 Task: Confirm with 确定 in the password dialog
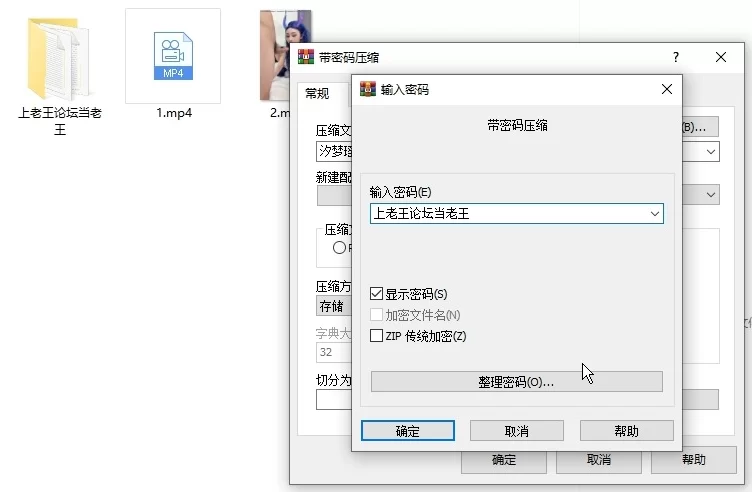407,431
